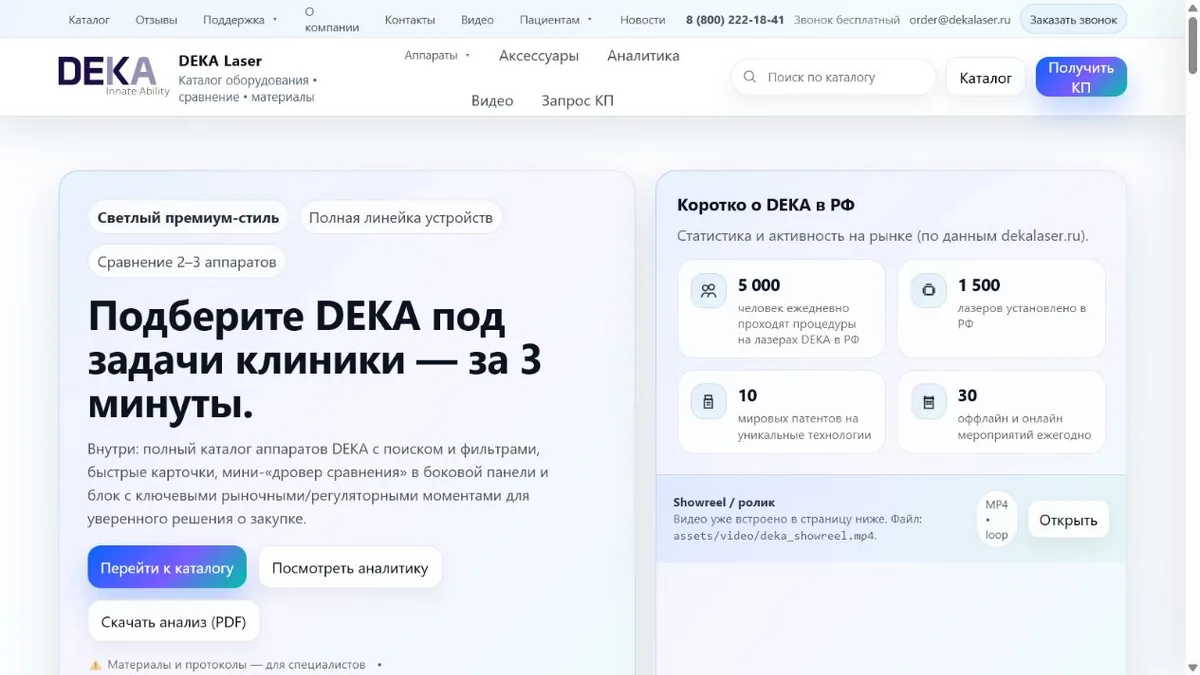Click Скачать анализ (PDF) button
Image resolution: width=1200 pixels, height=675 pixels.
pyautogui.click(x=174, y=621)
